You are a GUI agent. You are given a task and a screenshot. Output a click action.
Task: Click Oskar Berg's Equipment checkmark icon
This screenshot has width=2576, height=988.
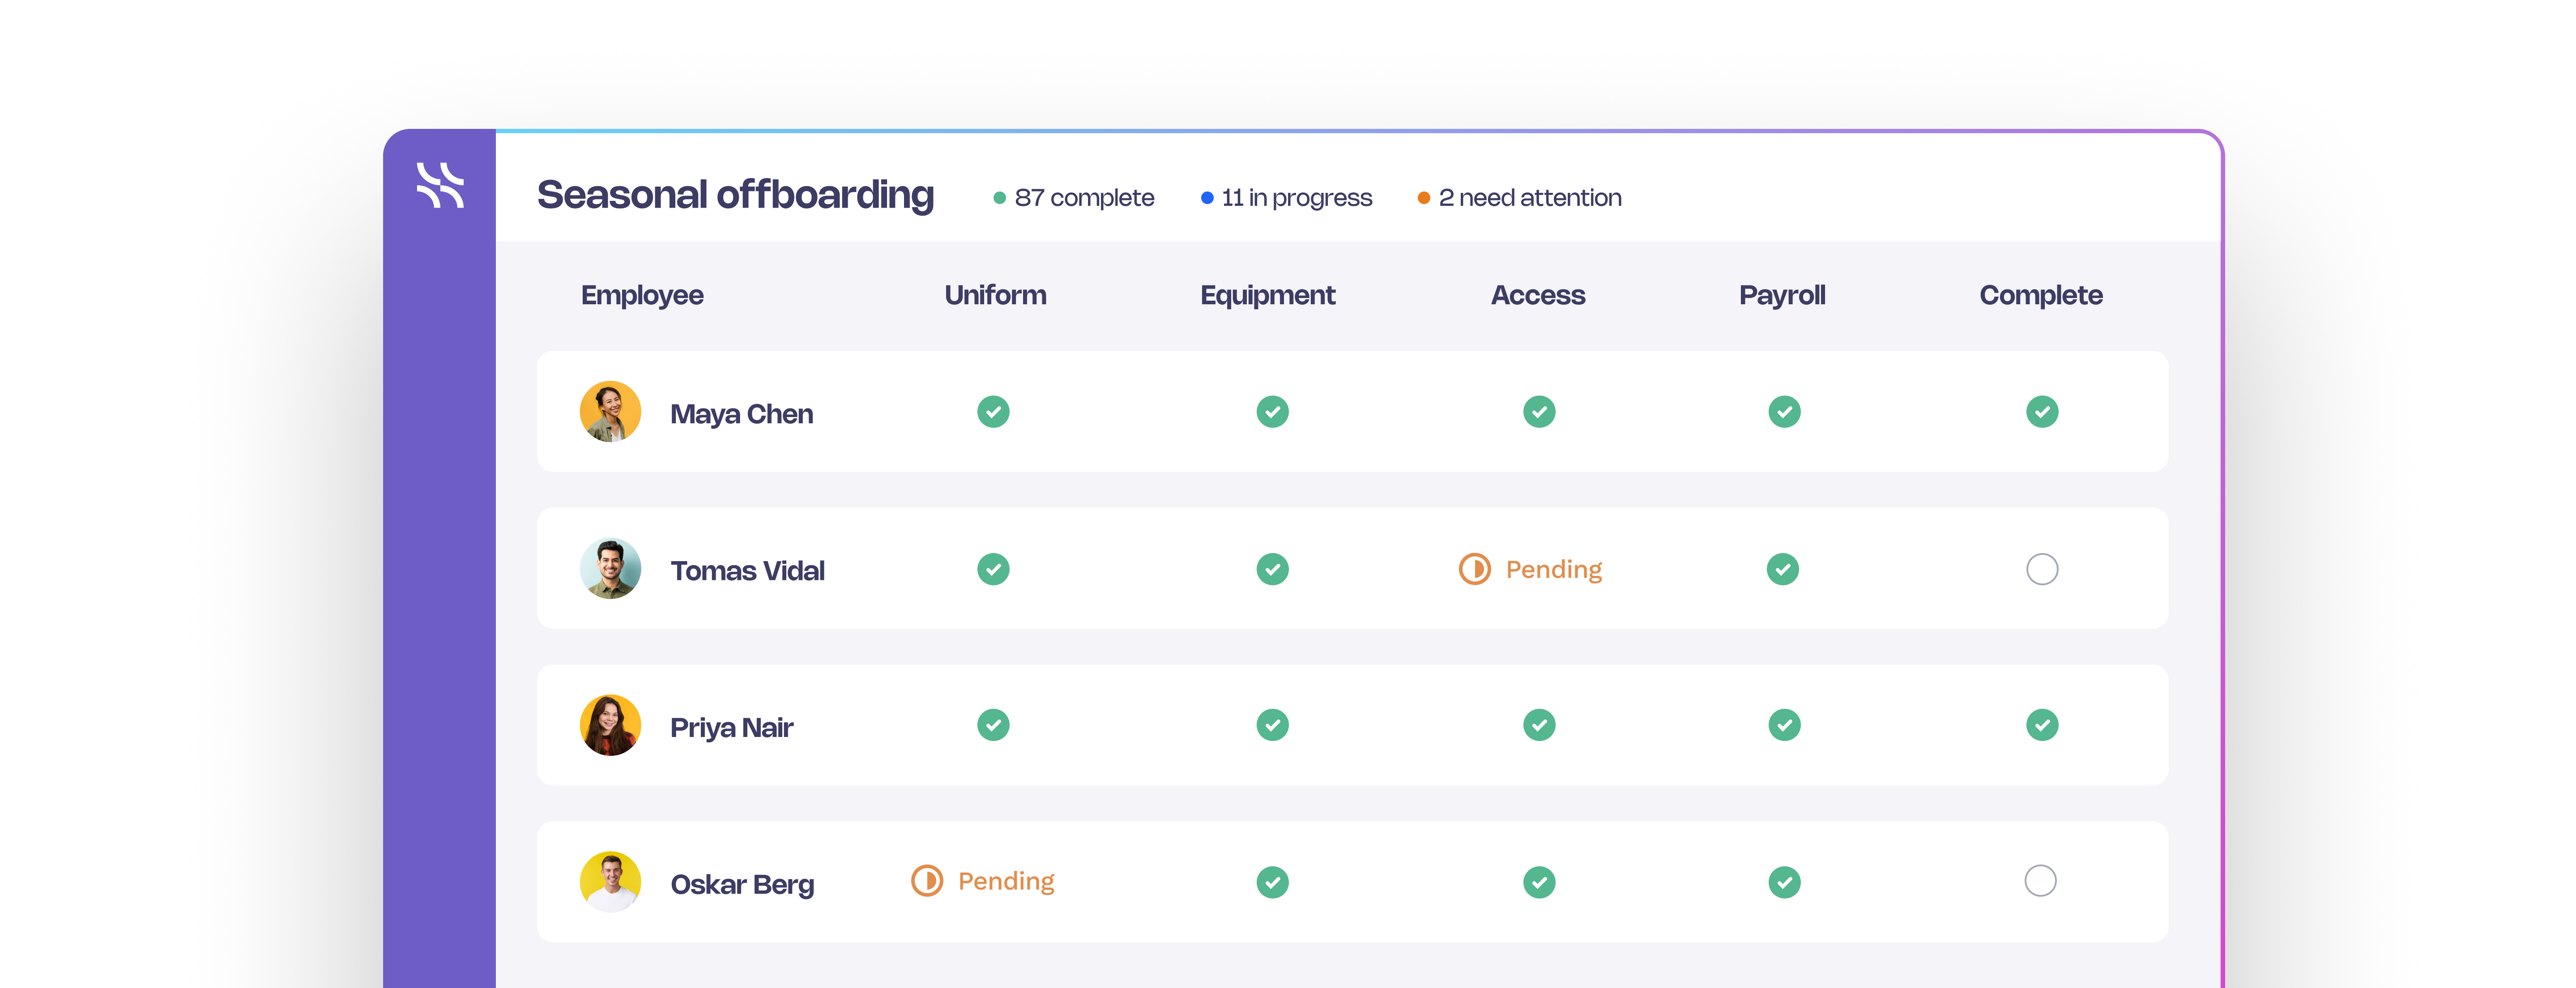1272,882
